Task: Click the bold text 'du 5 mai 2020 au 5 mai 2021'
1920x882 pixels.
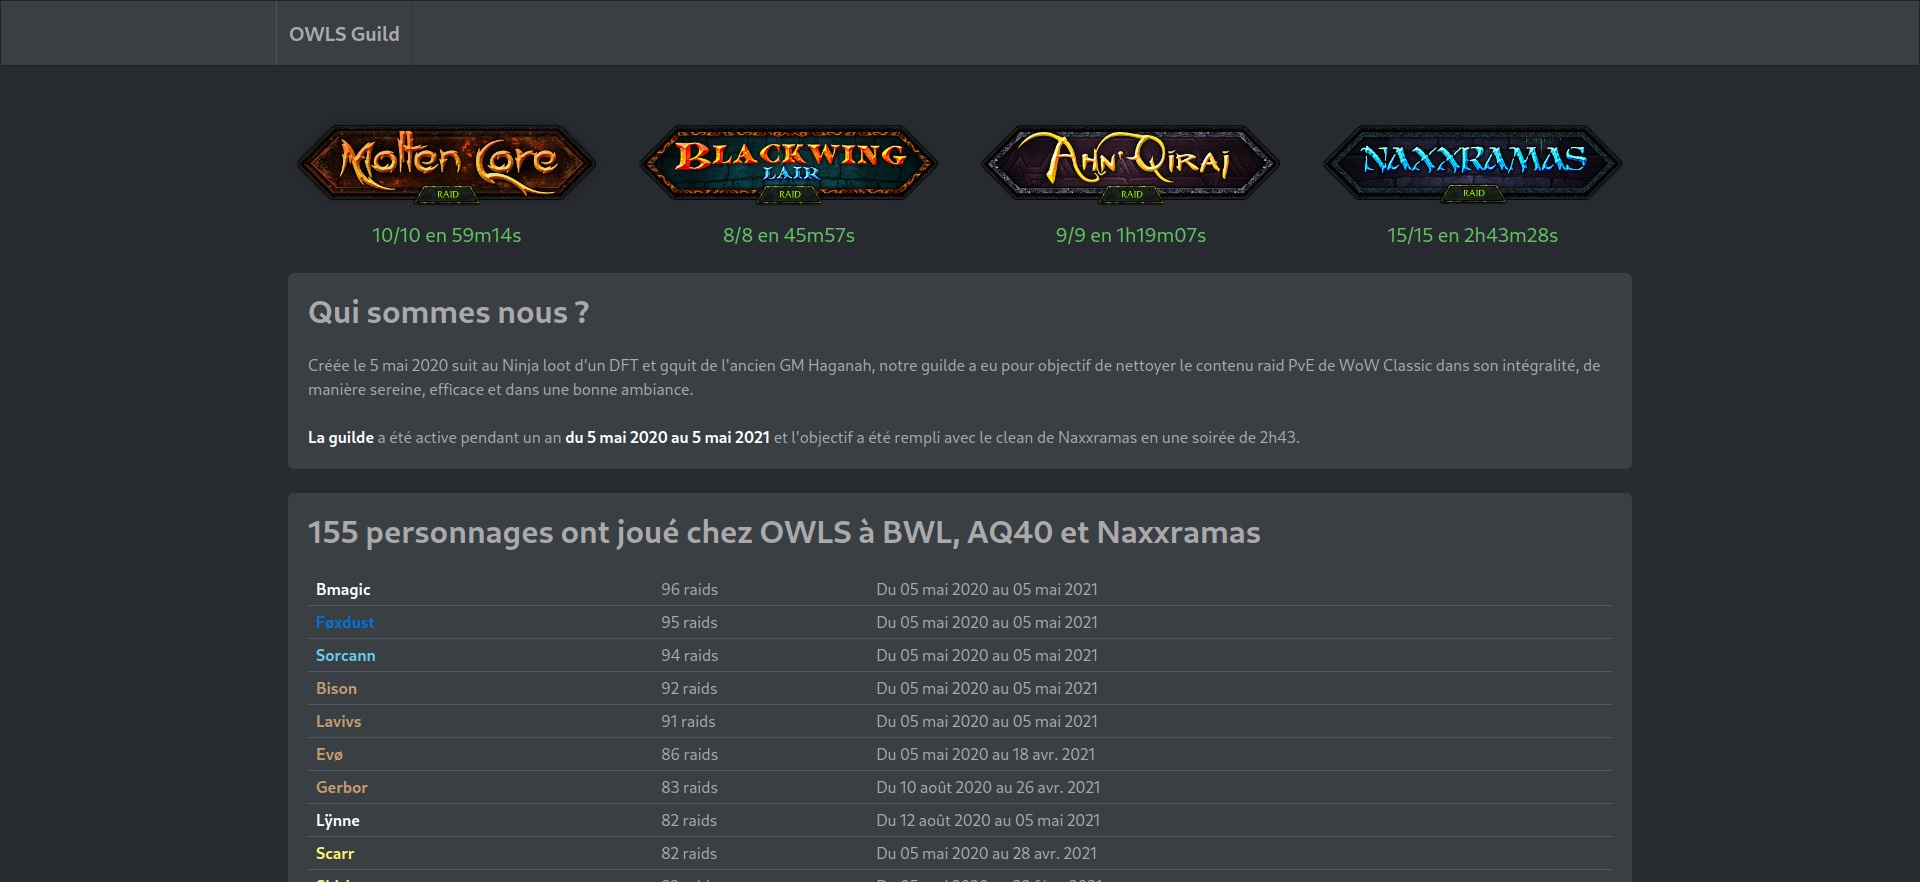Action: coord(667,437)
